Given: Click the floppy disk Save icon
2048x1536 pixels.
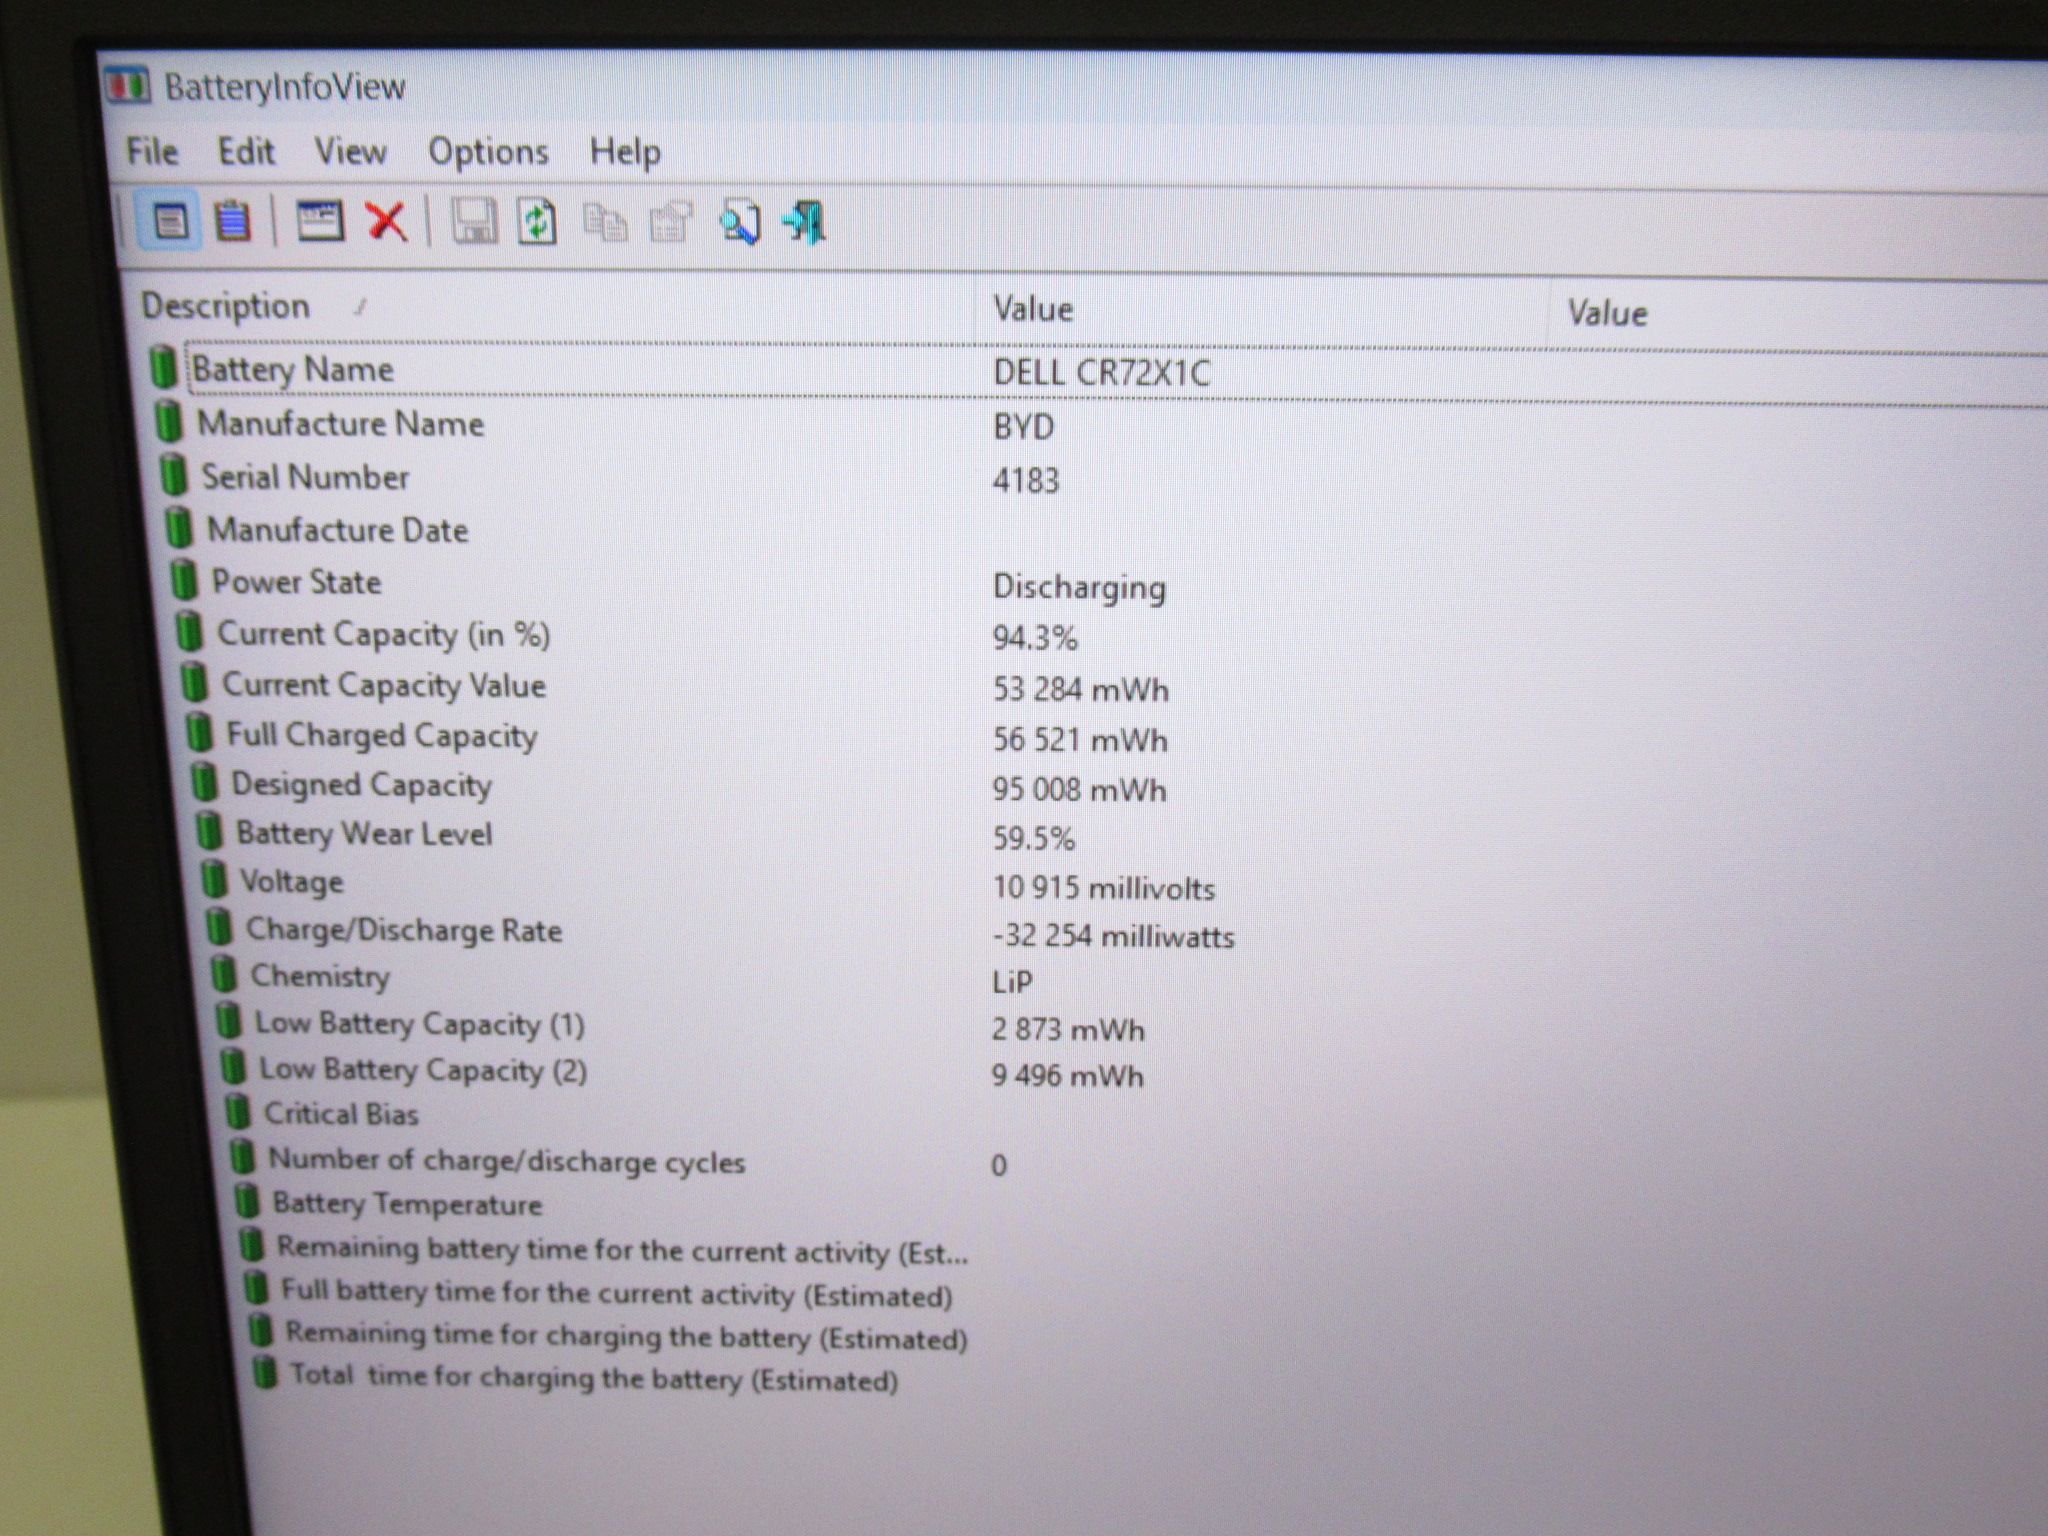Looking at the screenshot, I should click(474, 221).
